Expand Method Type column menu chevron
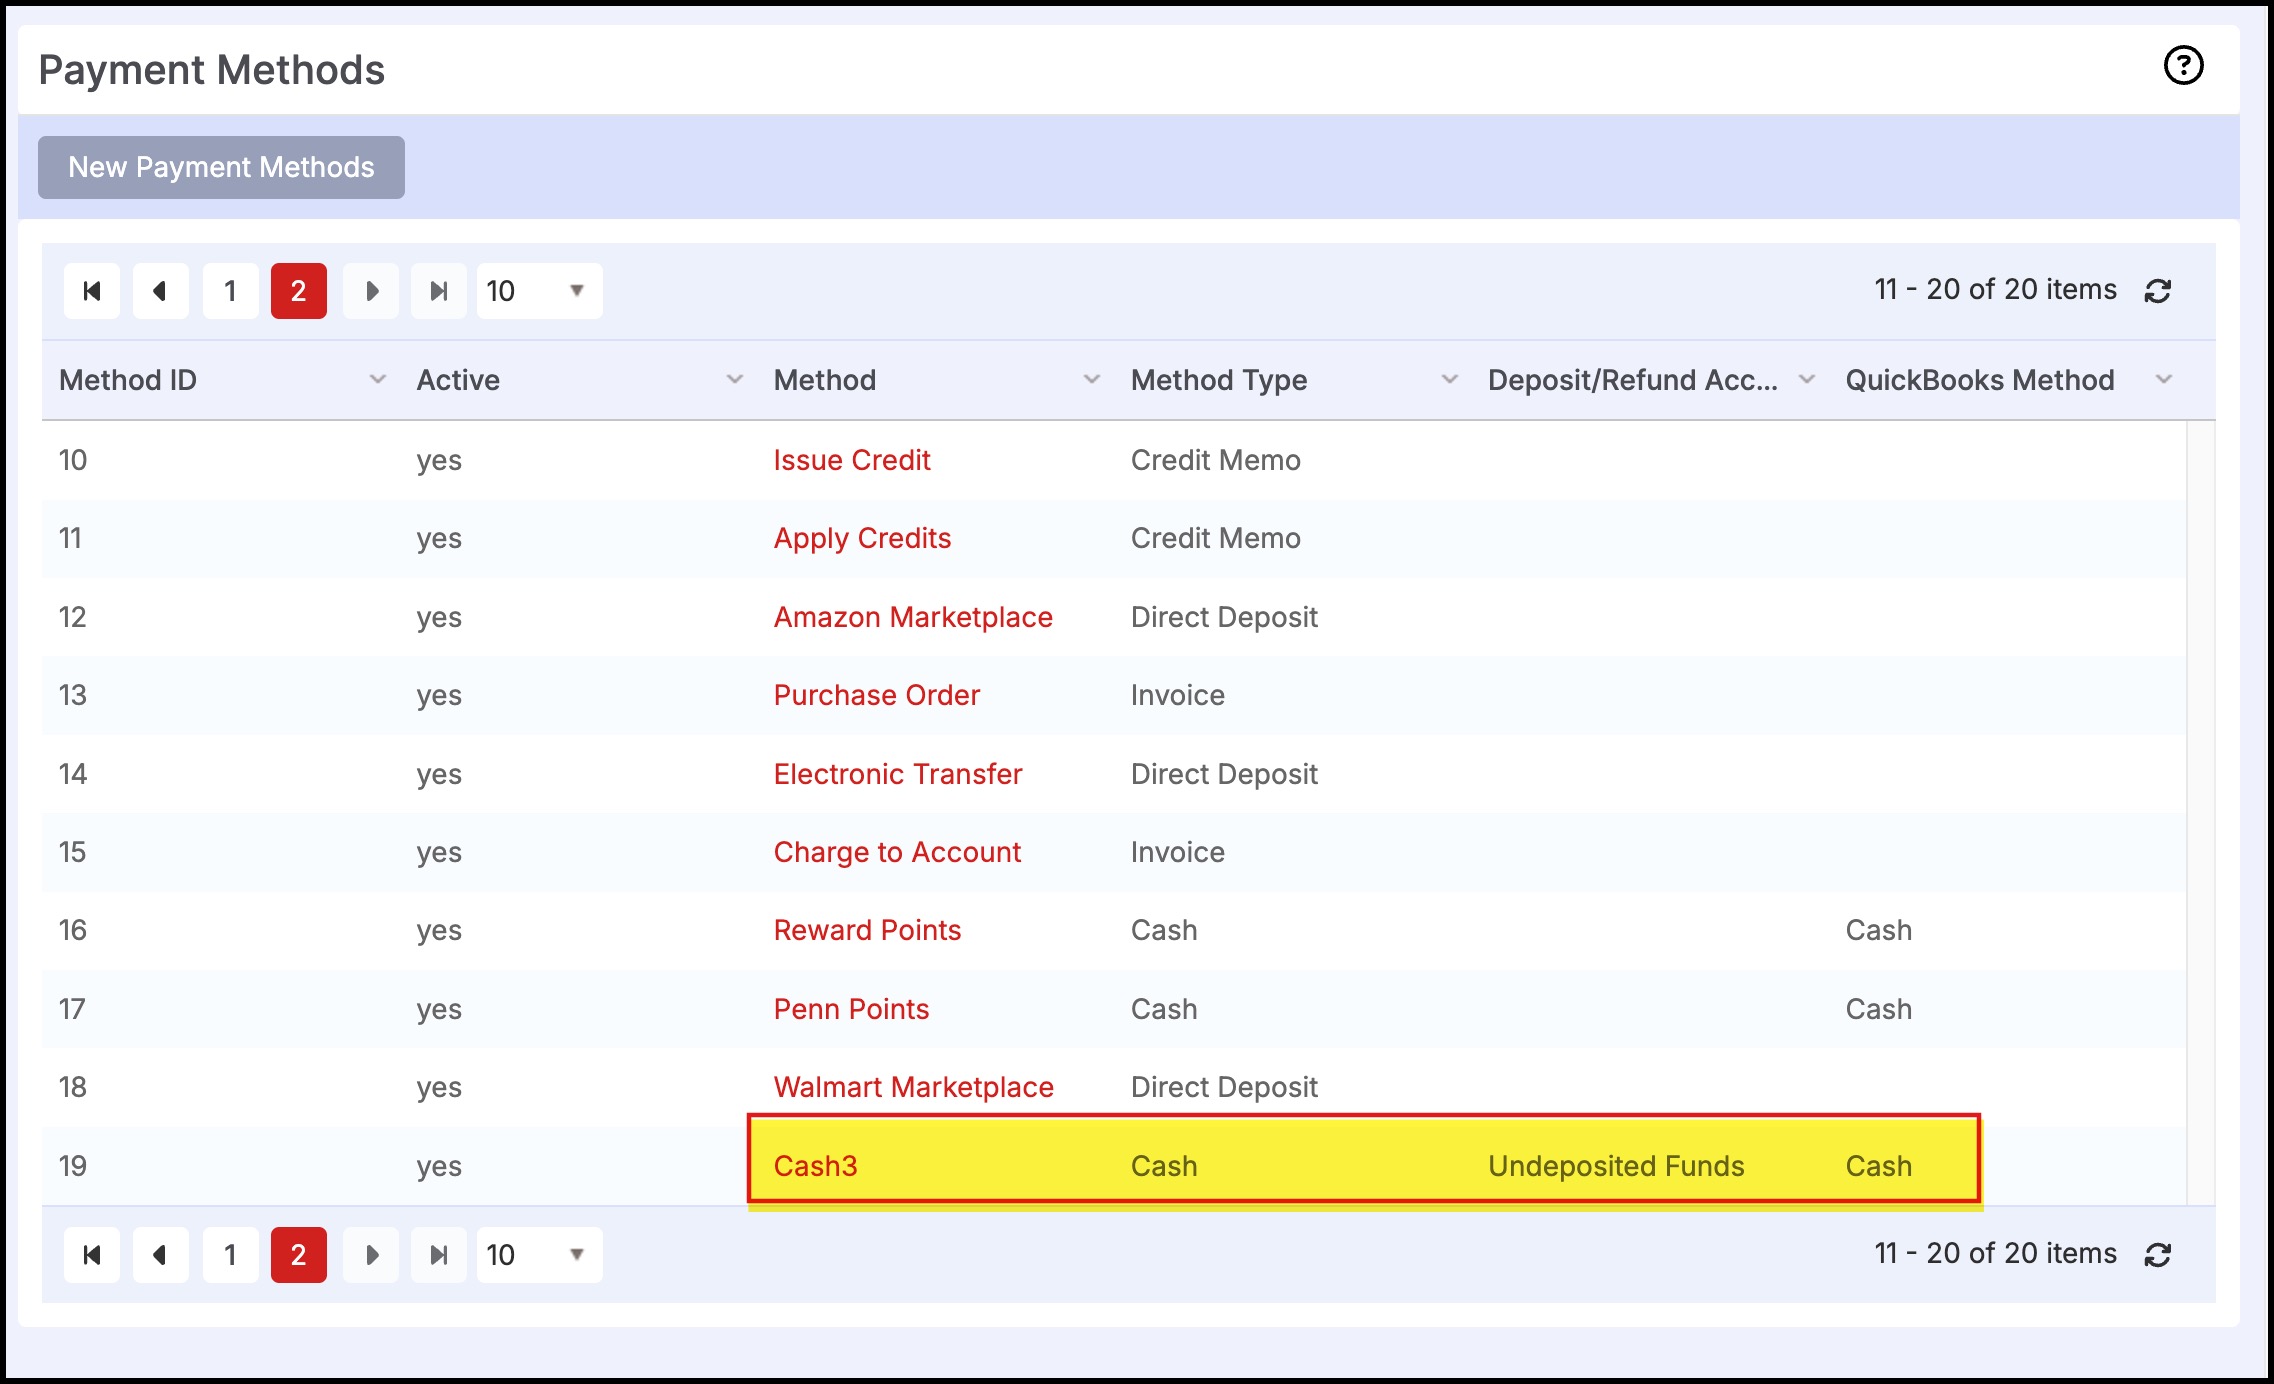2274x1384 pixels. [x=1449, y=380]
